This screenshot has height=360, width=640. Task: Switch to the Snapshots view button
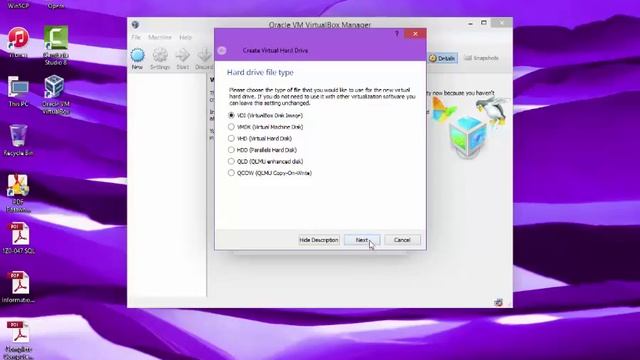click(482, 58)
